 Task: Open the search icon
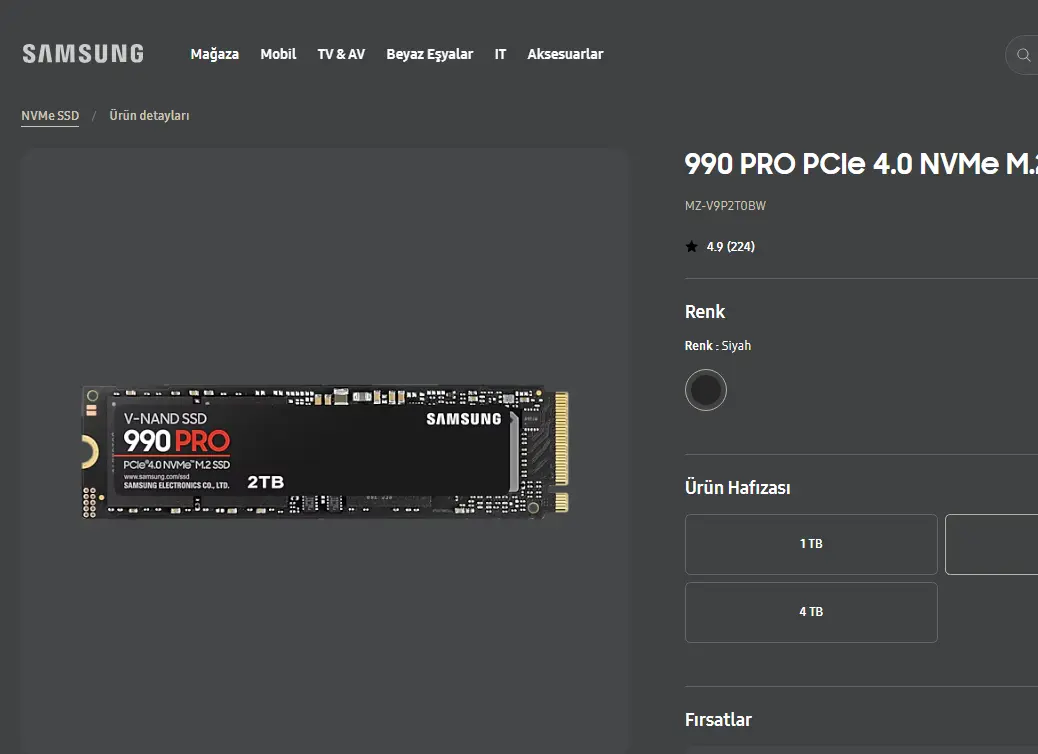click(1023, 55)
